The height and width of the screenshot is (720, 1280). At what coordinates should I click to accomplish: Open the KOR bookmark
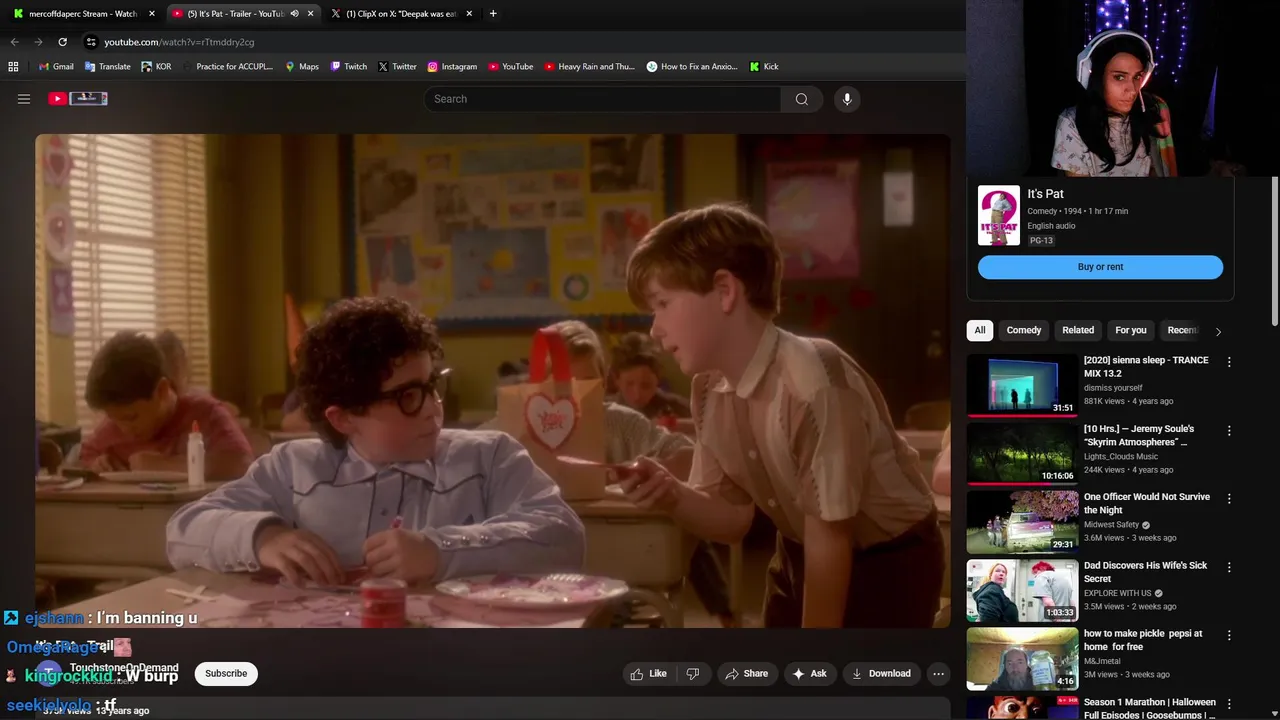click(157, 67)
